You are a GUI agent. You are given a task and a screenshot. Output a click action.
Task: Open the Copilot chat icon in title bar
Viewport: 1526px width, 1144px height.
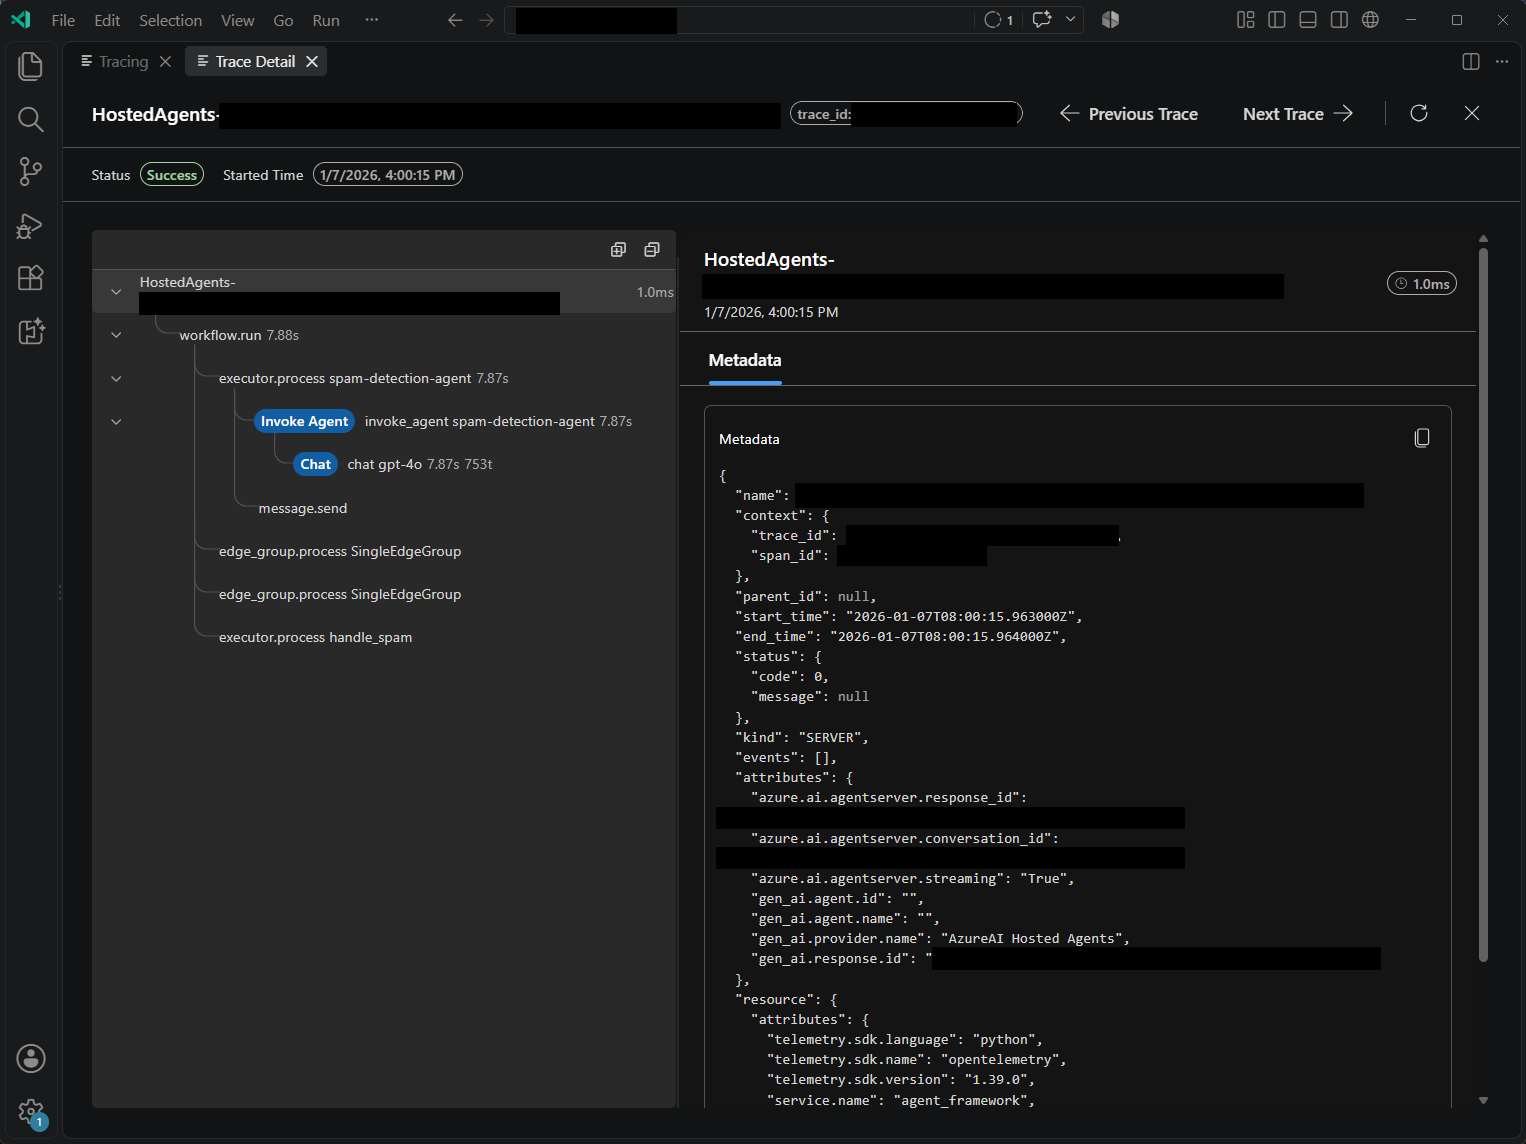coord(1042,20)
